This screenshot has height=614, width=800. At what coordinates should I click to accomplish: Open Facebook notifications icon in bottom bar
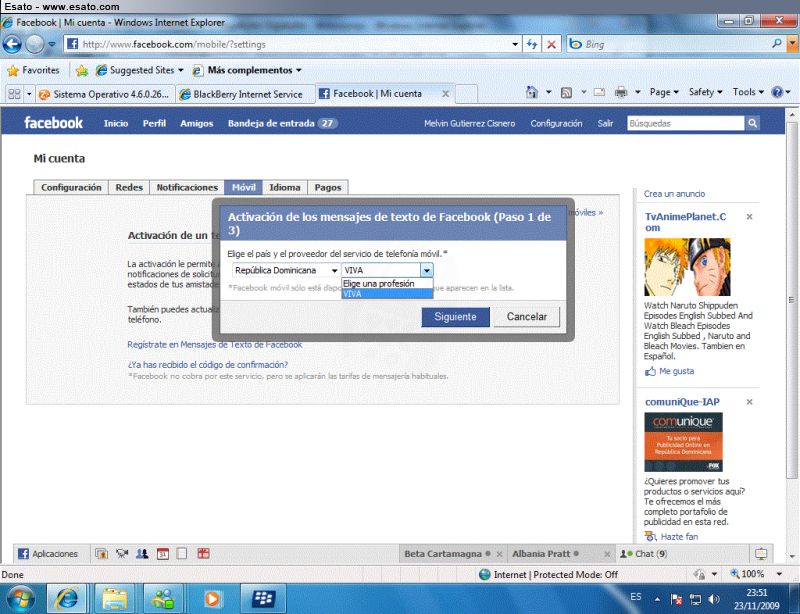click(761, 554)
